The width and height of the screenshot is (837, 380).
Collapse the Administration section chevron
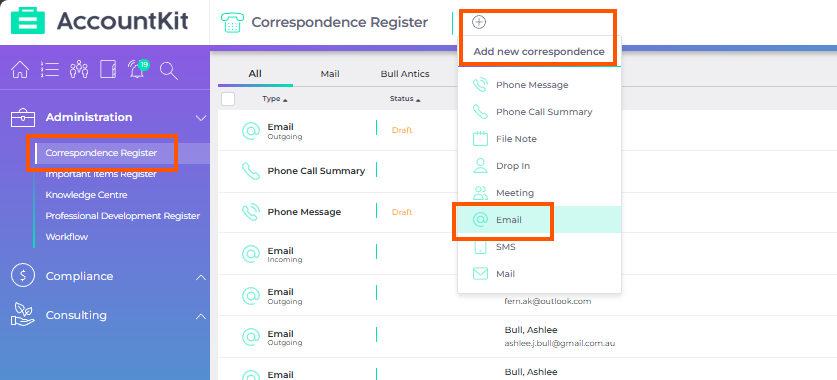click(x=201, y=117)
